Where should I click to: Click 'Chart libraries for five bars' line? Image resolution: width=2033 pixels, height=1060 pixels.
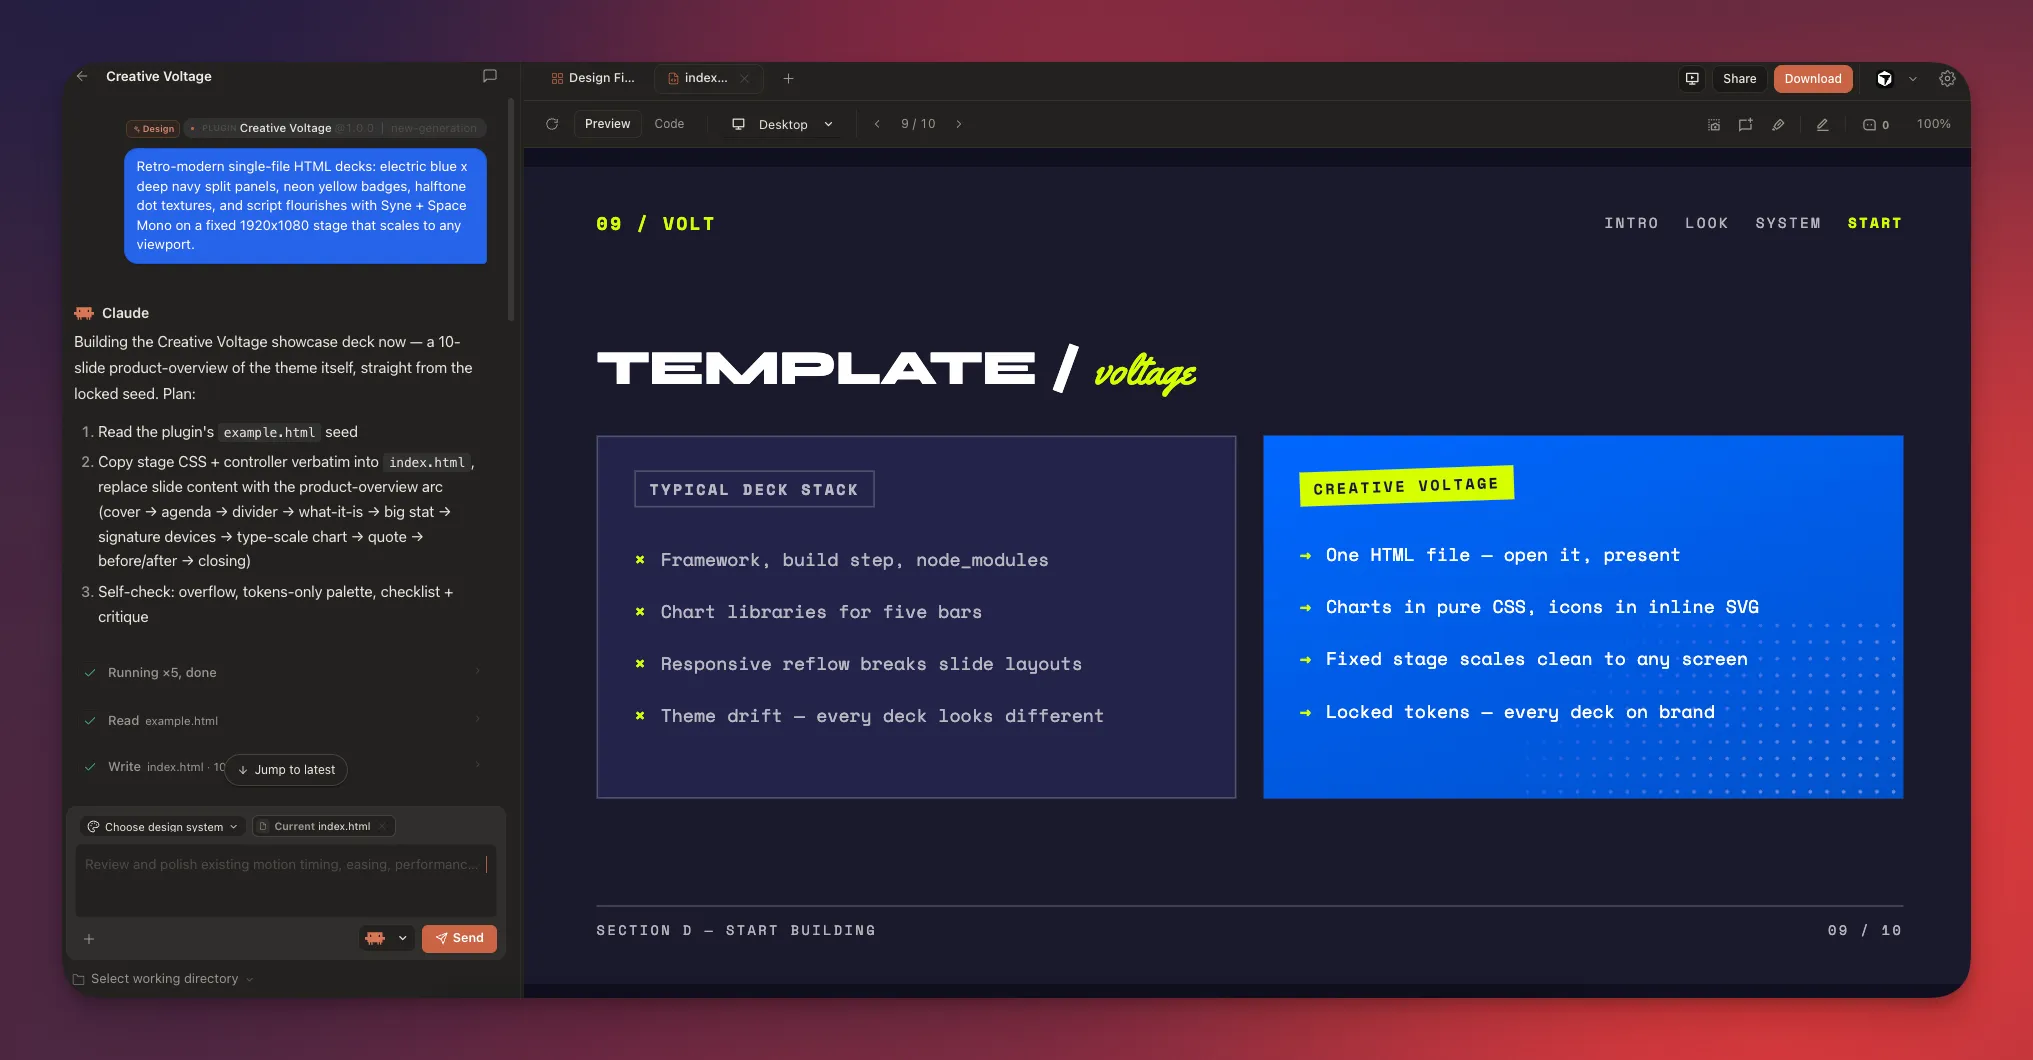click(821, 612)
